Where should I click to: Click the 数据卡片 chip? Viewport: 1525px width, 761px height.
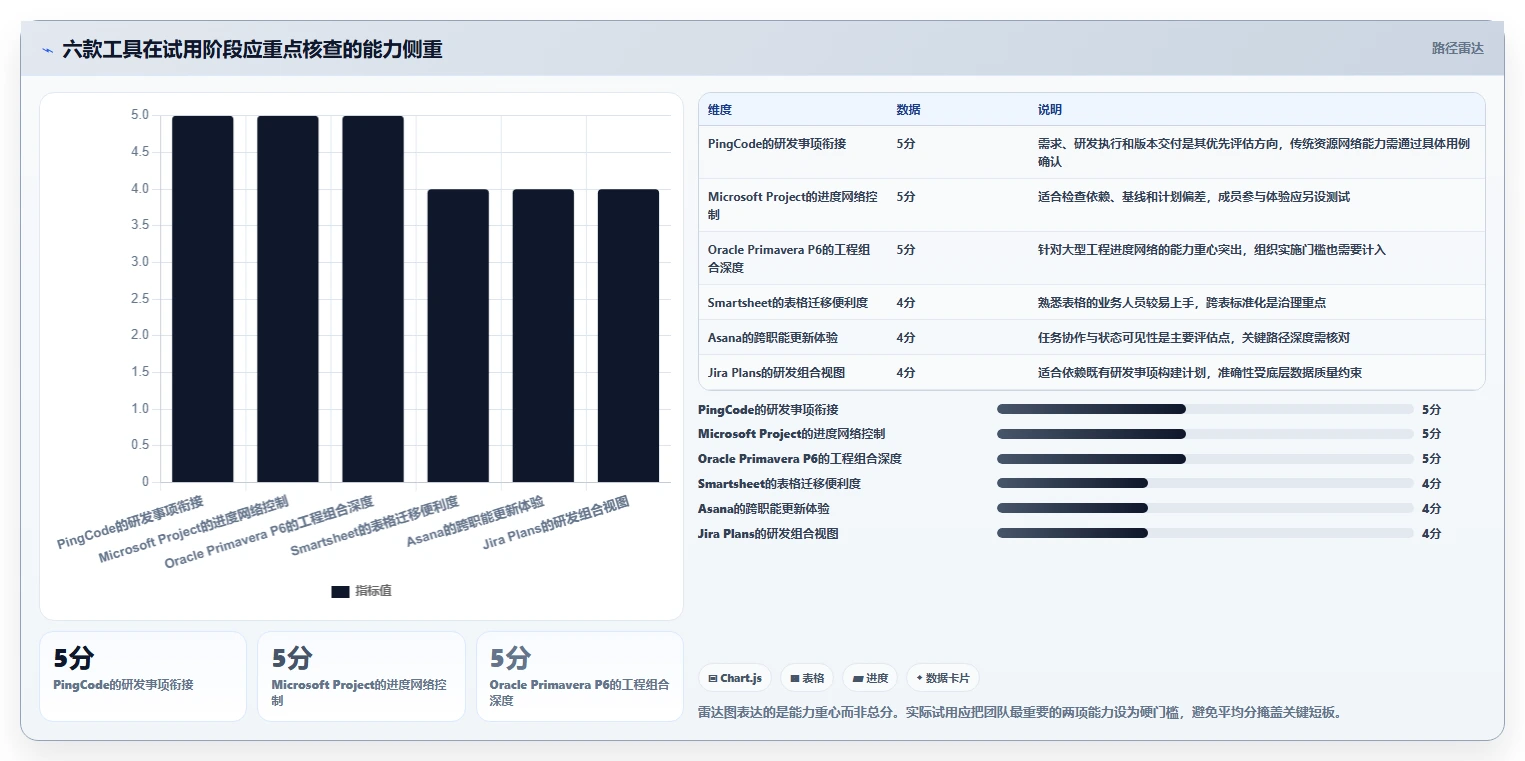943,678
